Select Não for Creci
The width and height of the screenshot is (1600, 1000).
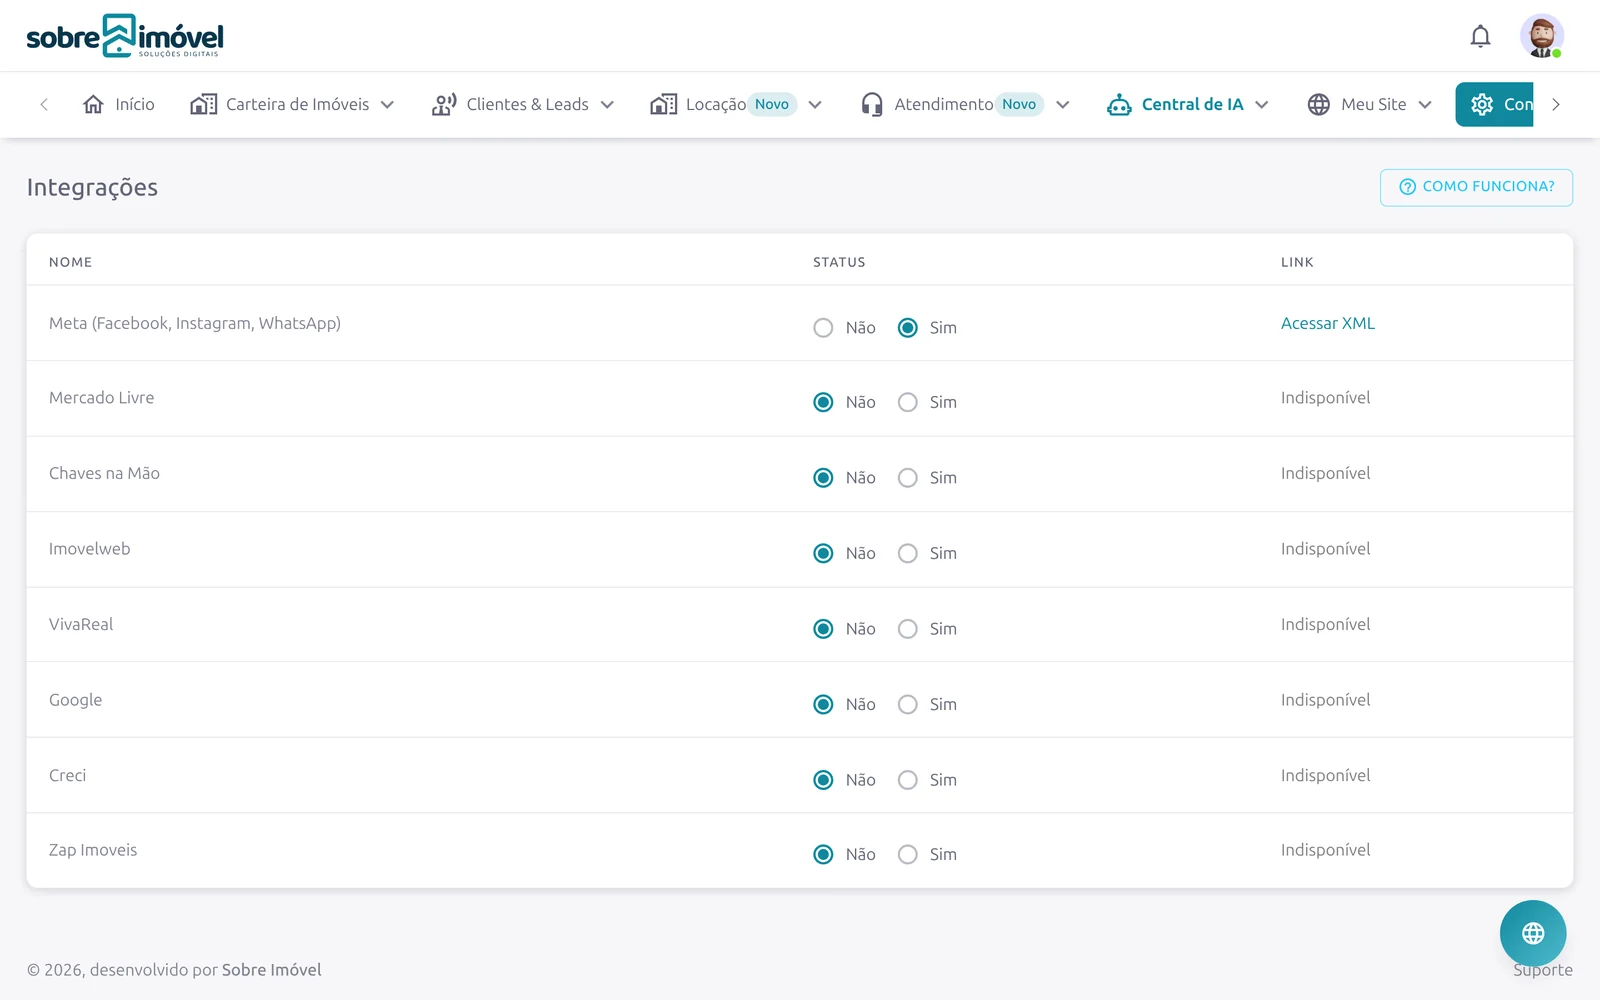tap(823, 780)
